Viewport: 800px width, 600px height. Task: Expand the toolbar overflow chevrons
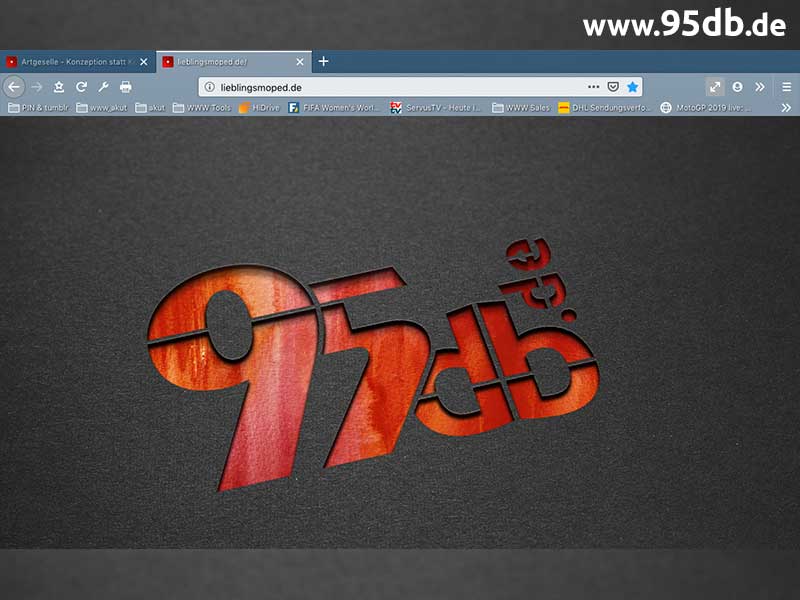[x=760, y=87]
